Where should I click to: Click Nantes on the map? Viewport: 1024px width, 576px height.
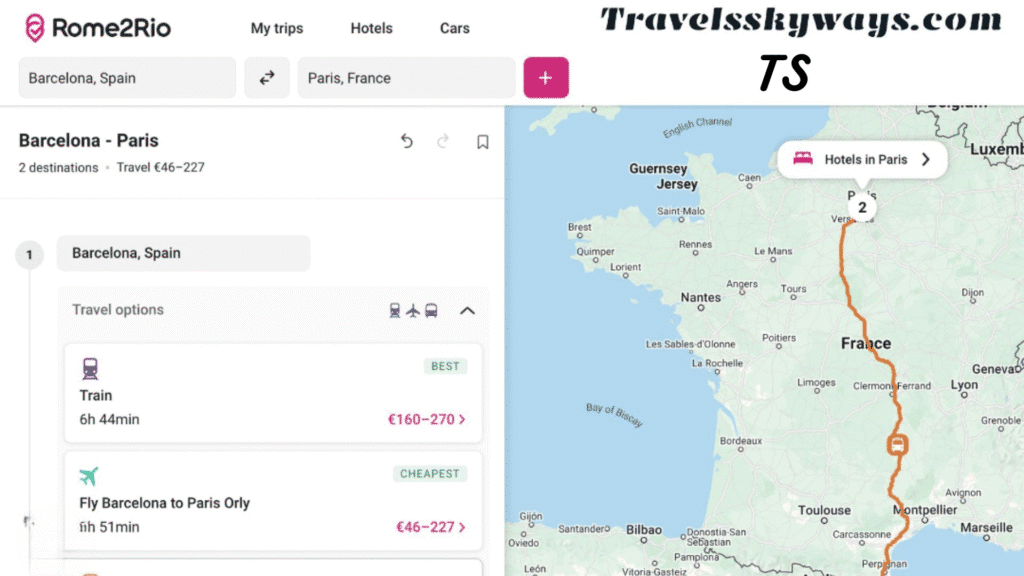coord(701,297)
